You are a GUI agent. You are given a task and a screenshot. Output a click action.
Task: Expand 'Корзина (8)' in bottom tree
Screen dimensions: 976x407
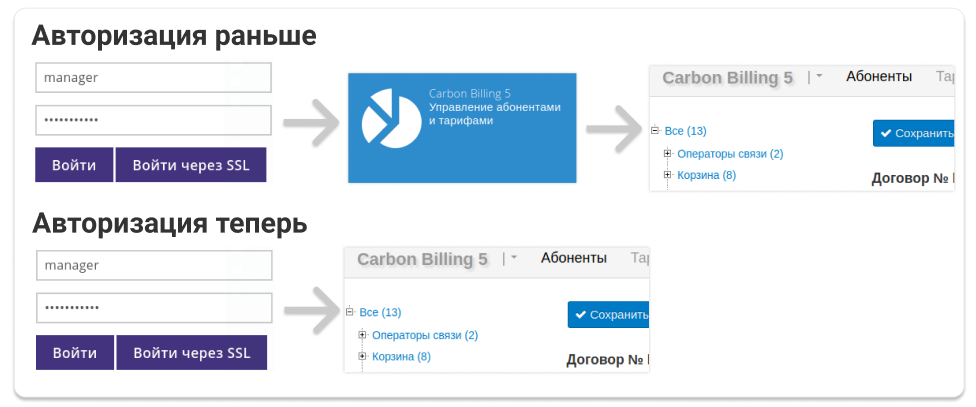pyautogui.click(x=362, y=357)
